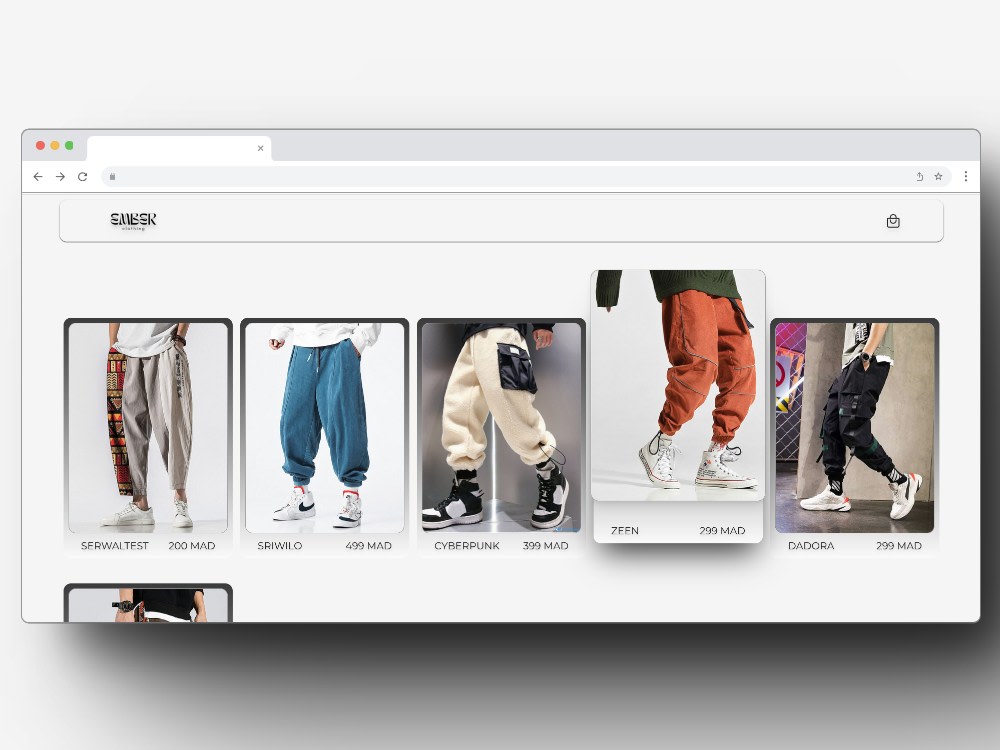Close the current browser tab
1000x750 pixels.
pos(260,147)
